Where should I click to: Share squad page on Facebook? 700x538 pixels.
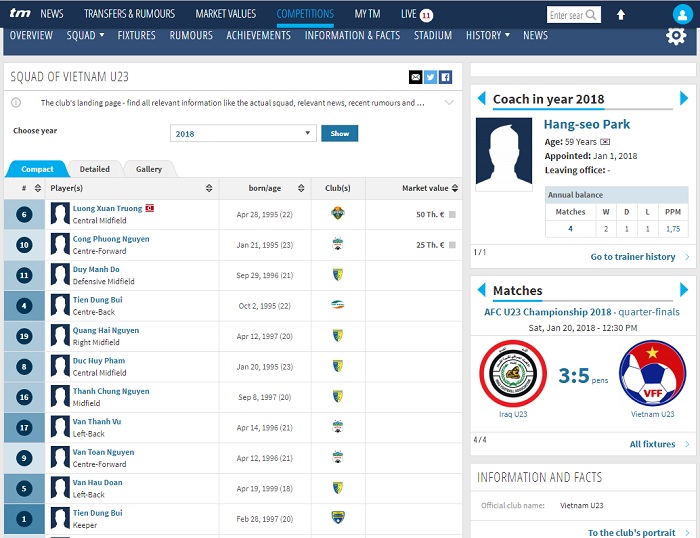point(446,77)
